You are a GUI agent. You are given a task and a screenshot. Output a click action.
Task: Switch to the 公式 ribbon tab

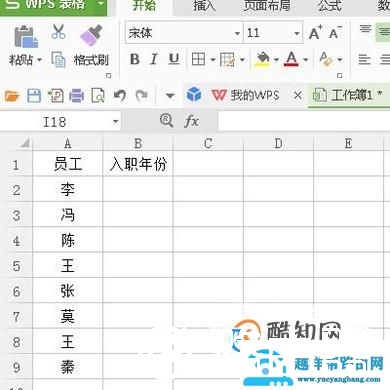click(x=329, y=6)
